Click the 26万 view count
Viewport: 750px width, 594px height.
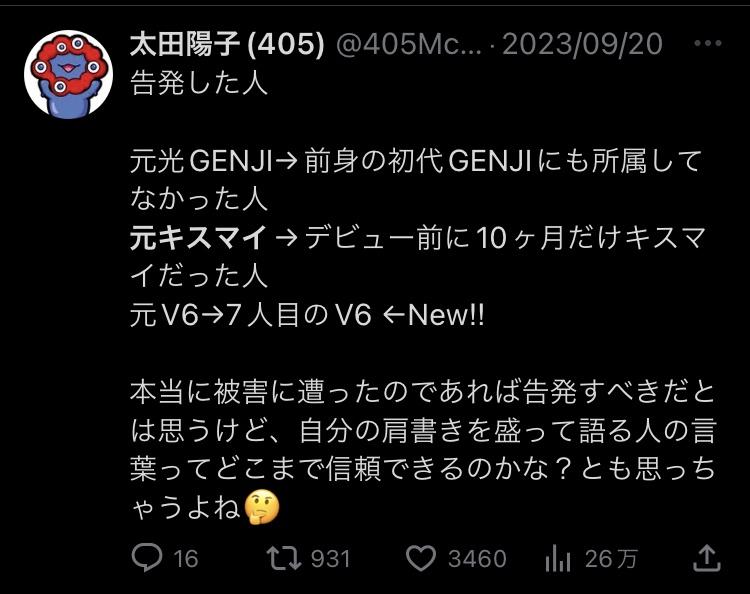coord(611,559)
